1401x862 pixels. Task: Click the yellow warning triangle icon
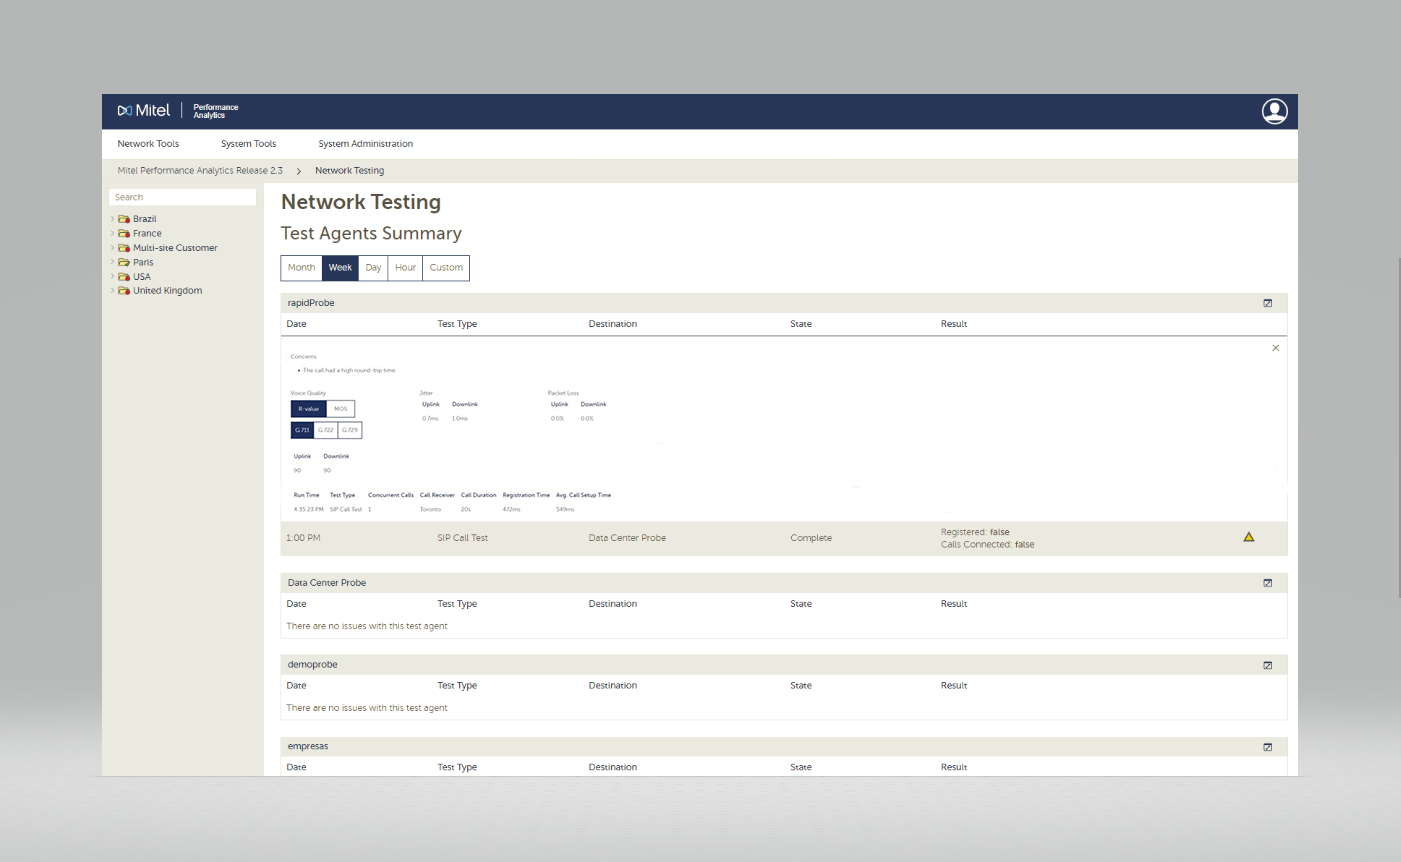(x=1249, y=537)
